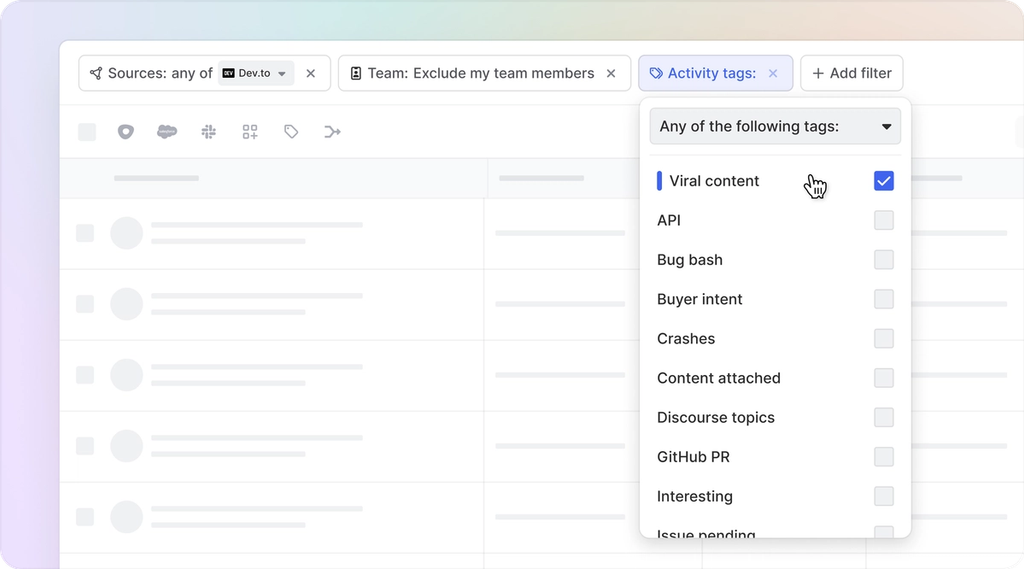Click the 'Sources: any of' filter label

[160, 73]
